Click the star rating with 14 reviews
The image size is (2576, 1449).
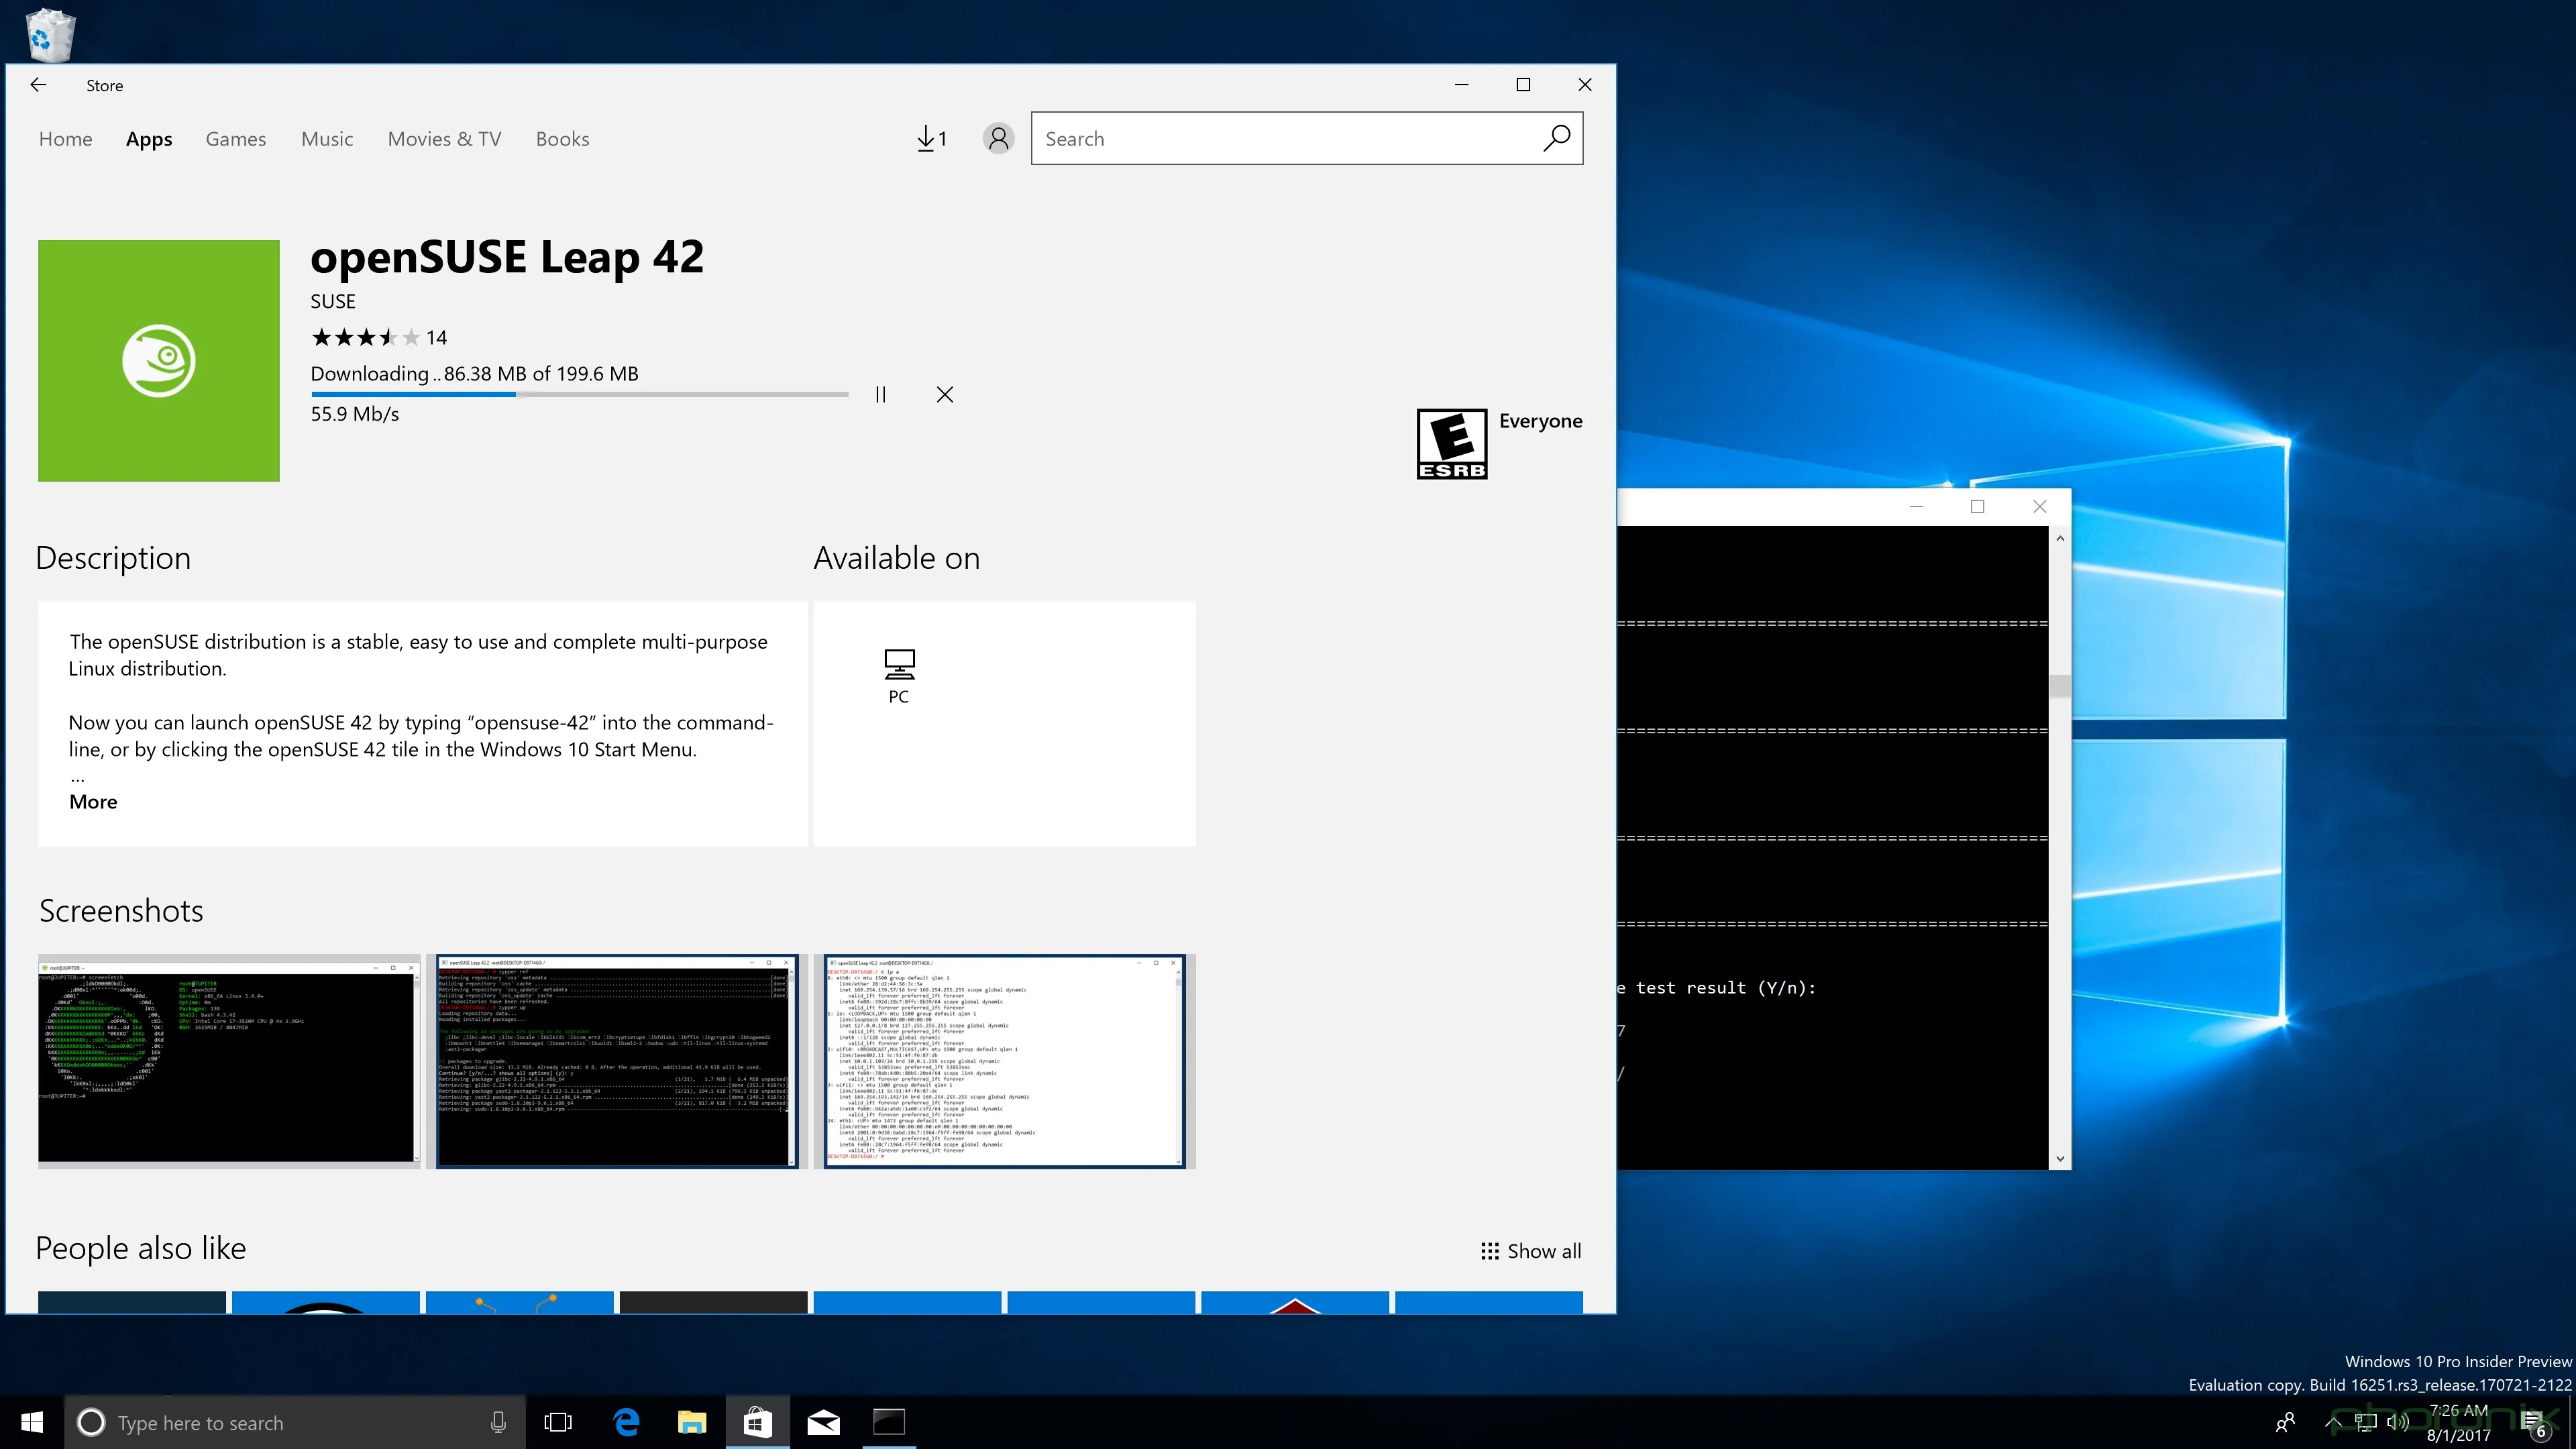coord(379,337)
